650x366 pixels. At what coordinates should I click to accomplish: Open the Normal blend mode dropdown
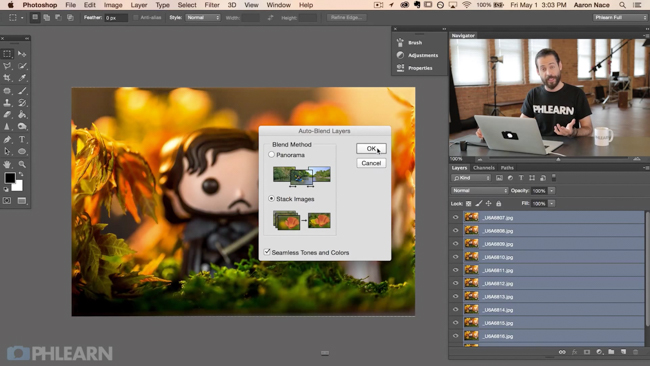click(x=479, y=191)
